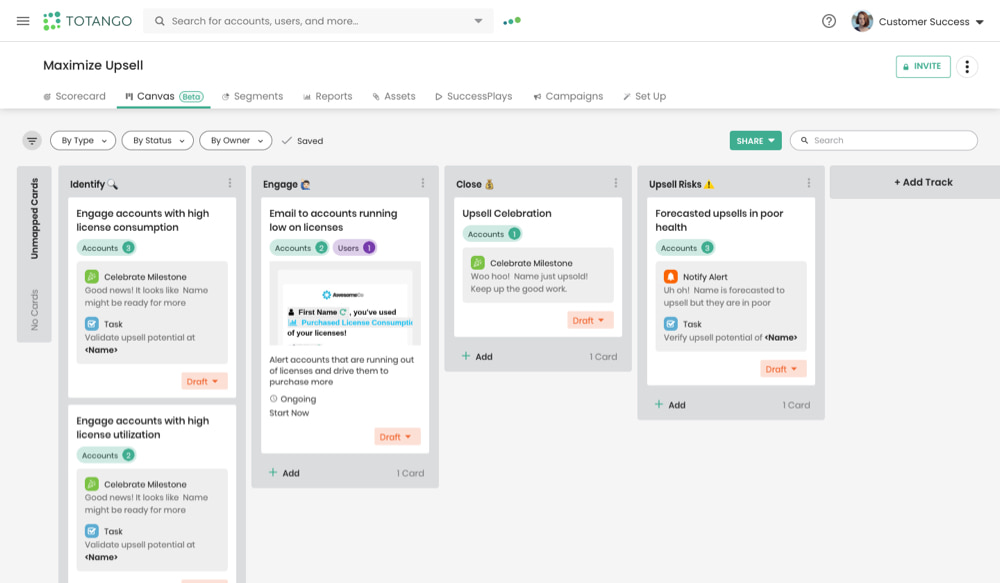This screenshot has height=583, width=1000.
Task: Open Upsell Risks track options menu
Action: point(809,184)
